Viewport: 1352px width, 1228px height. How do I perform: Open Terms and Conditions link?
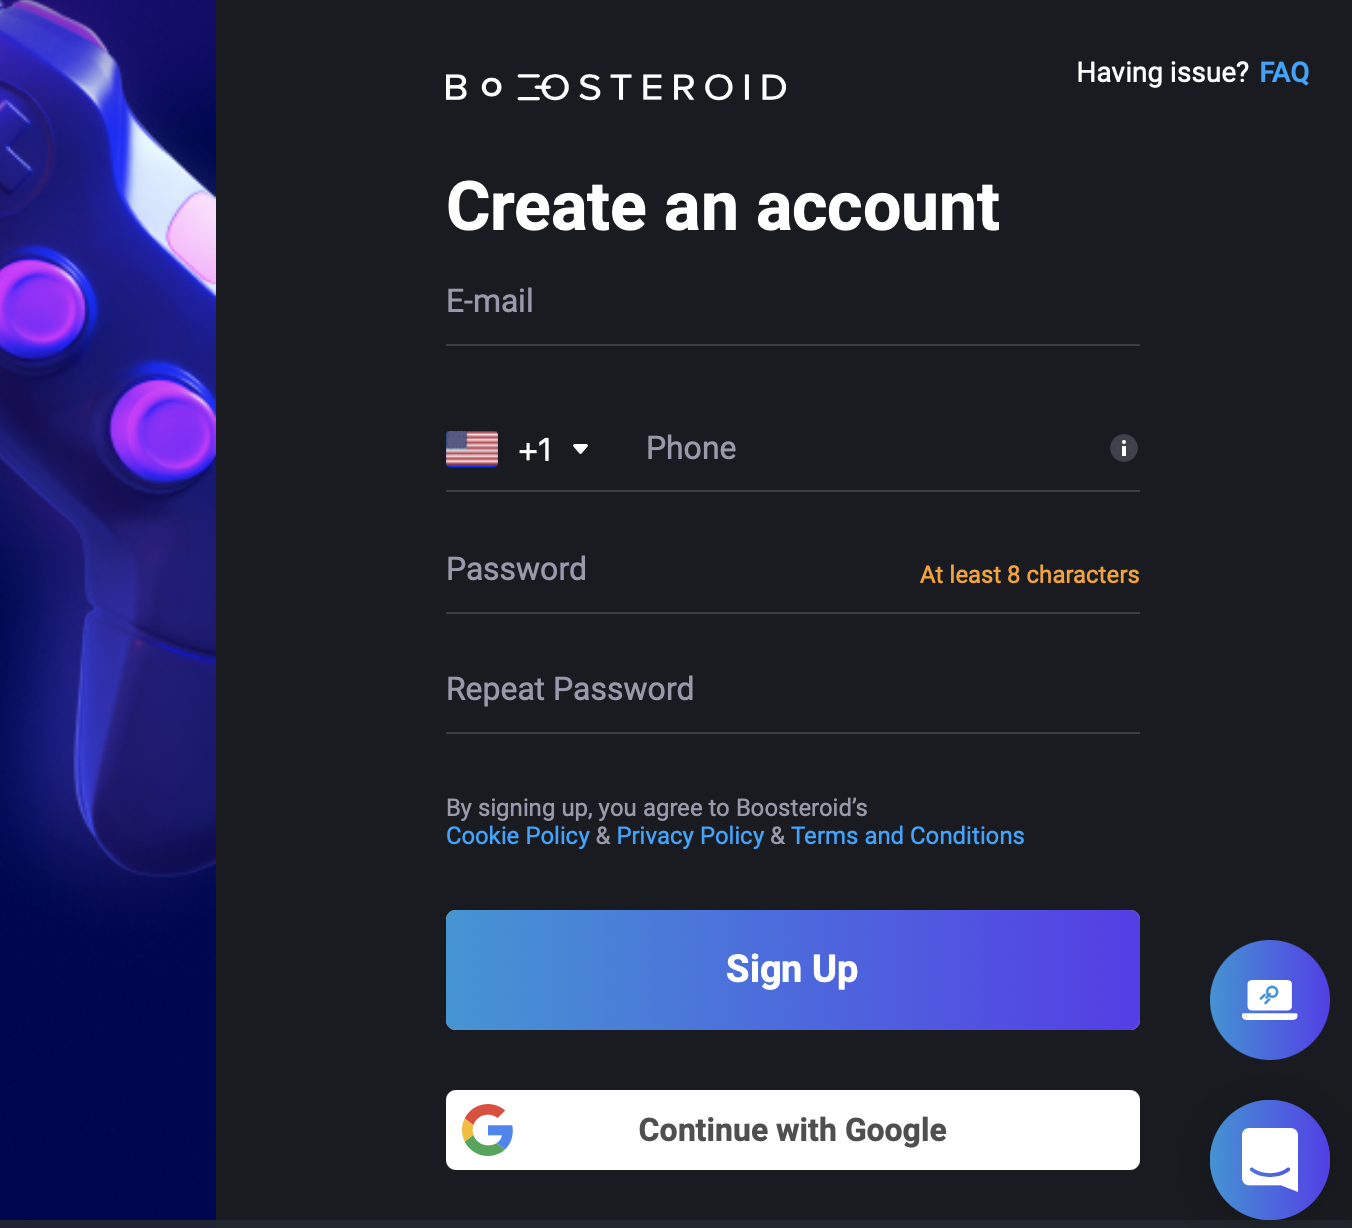(x=908, y=836)
